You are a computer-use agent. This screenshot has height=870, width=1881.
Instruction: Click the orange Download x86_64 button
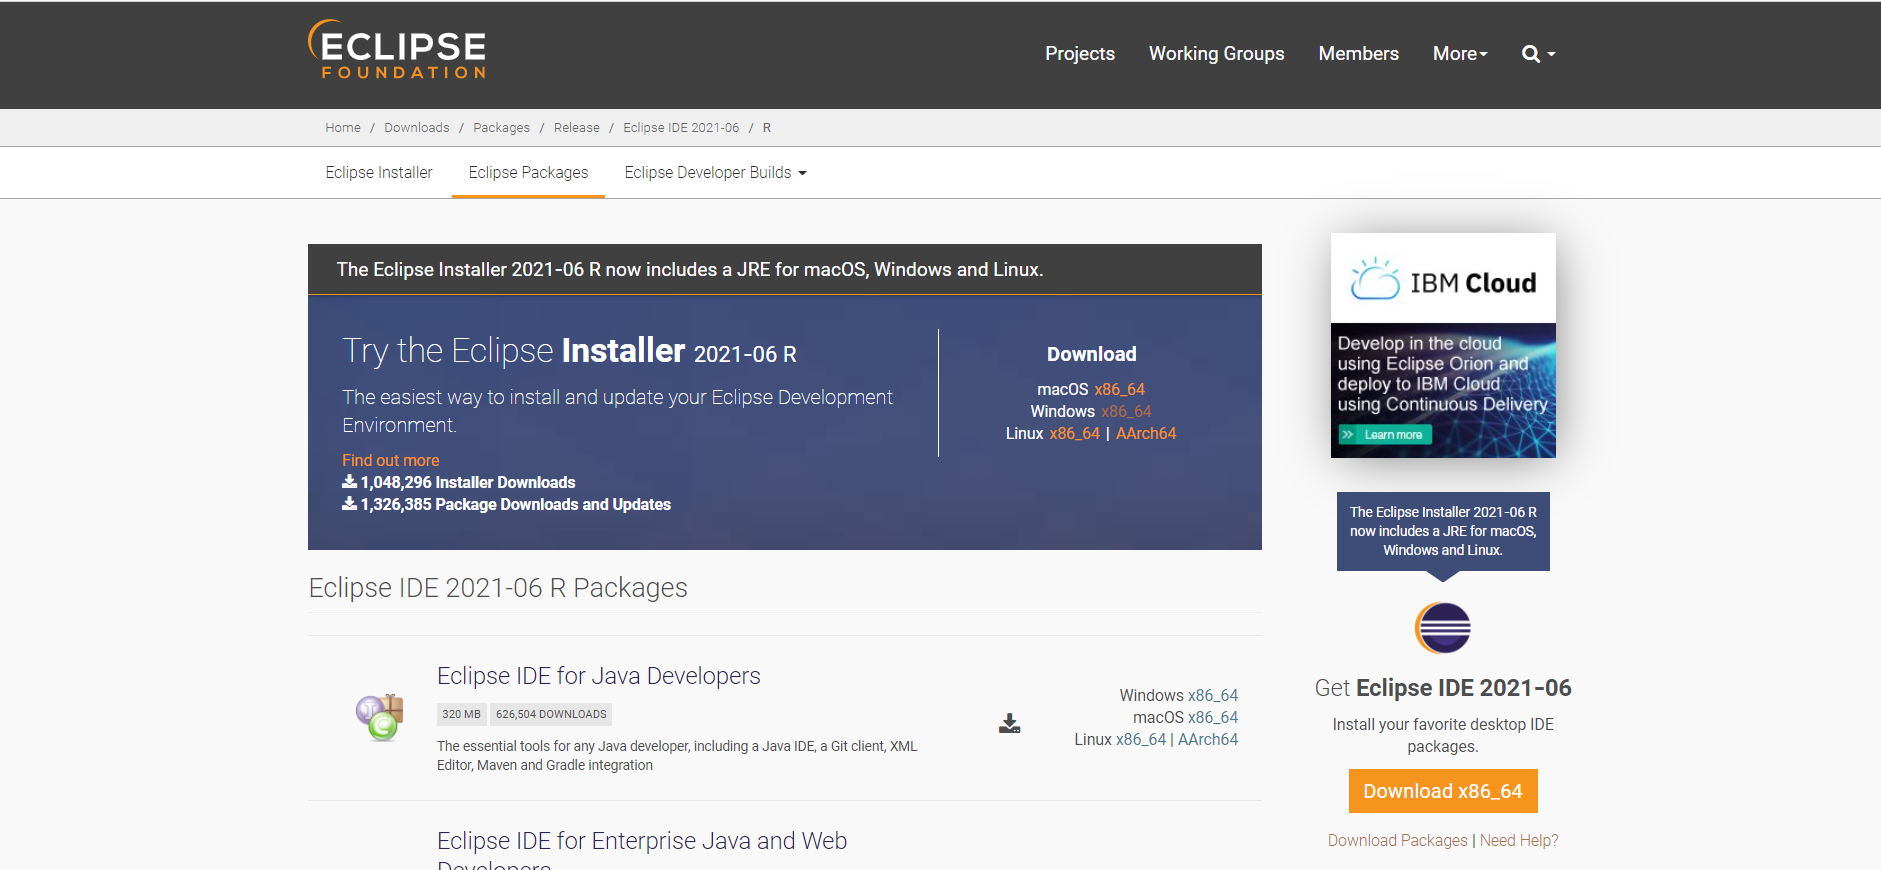(1443, 791)
